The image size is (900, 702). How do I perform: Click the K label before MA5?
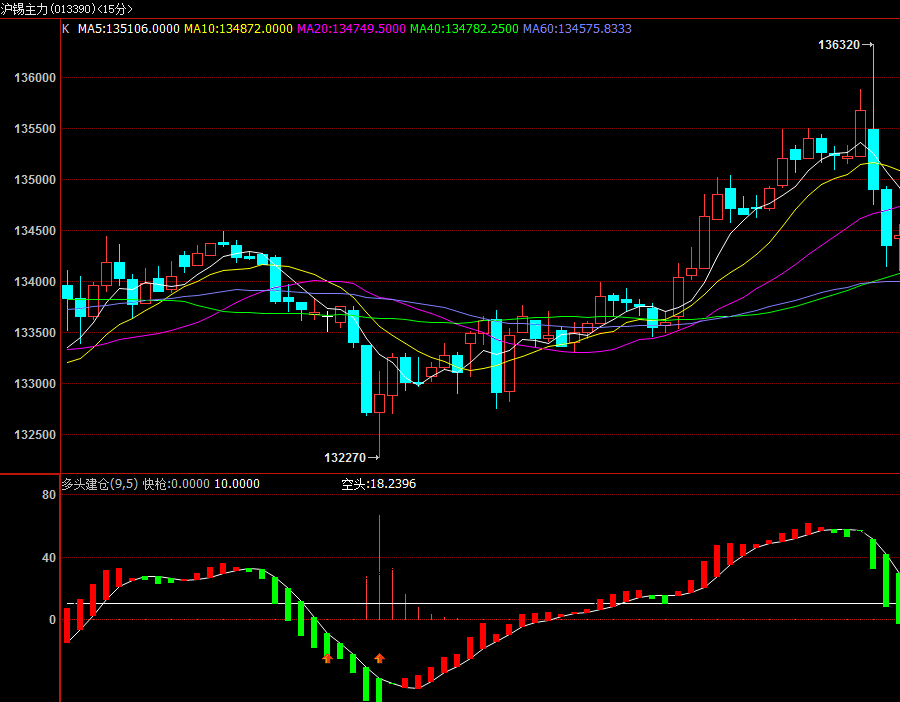[x=65, y=29]
